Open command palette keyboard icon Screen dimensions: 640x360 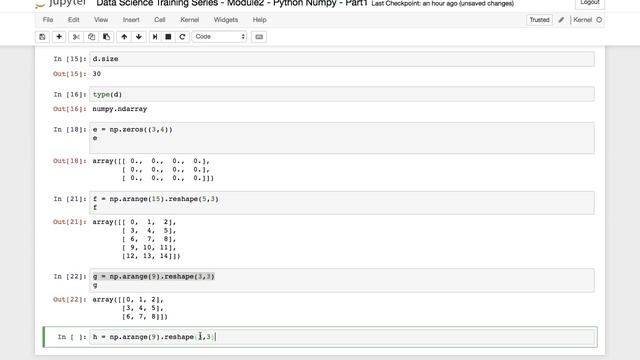[x=259, y=37]
